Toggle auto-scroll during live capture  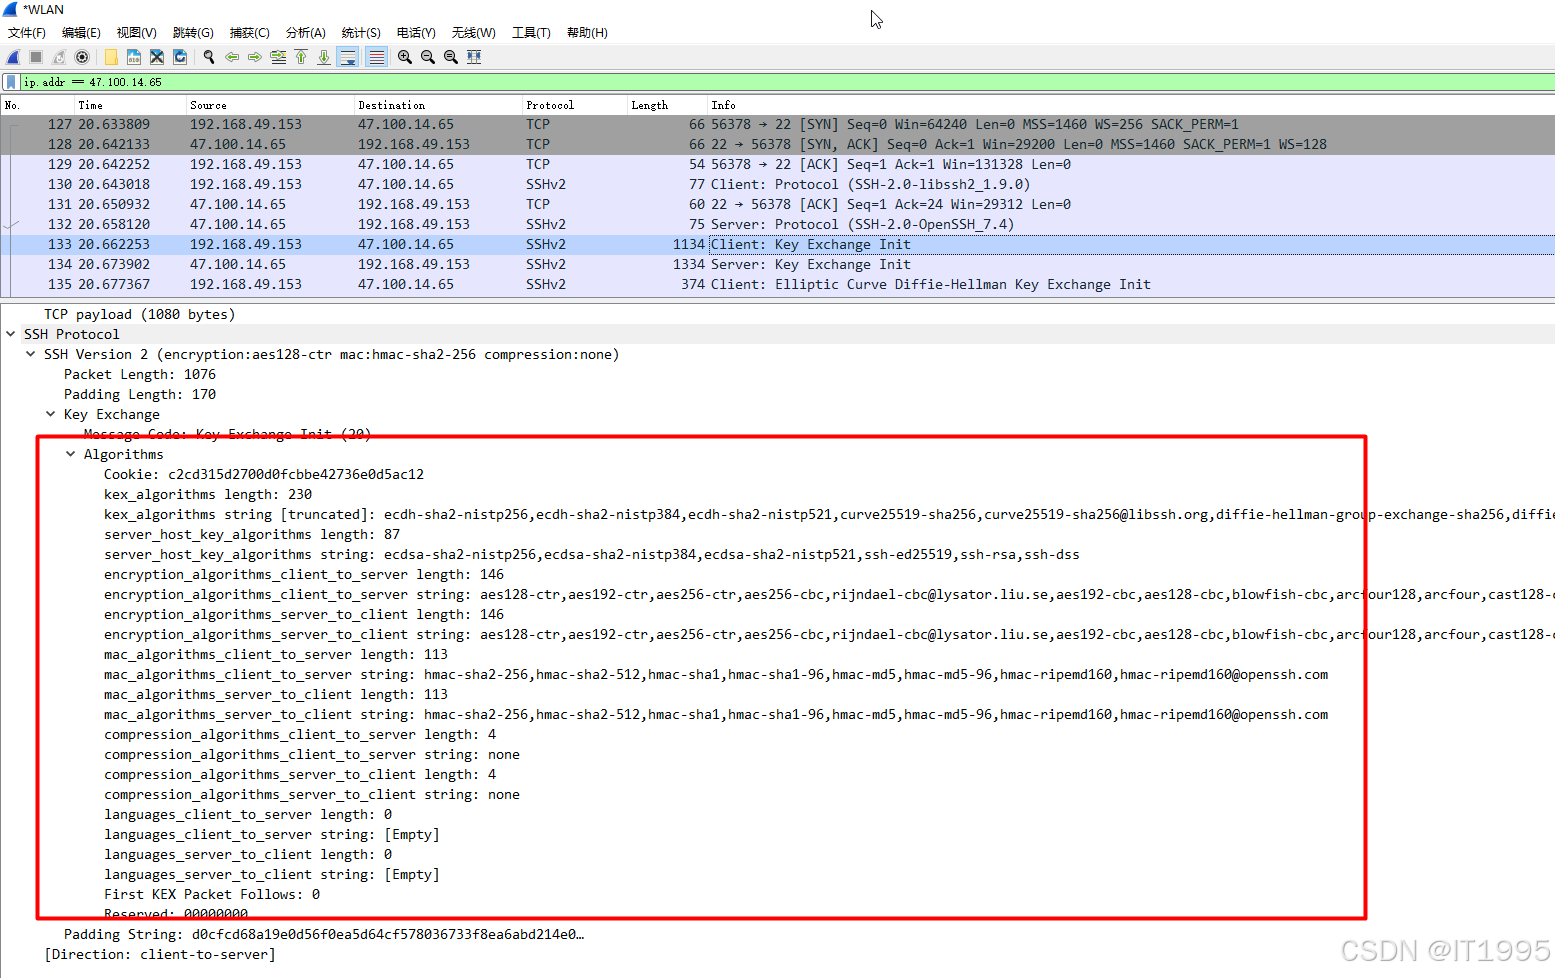point(347,57)
